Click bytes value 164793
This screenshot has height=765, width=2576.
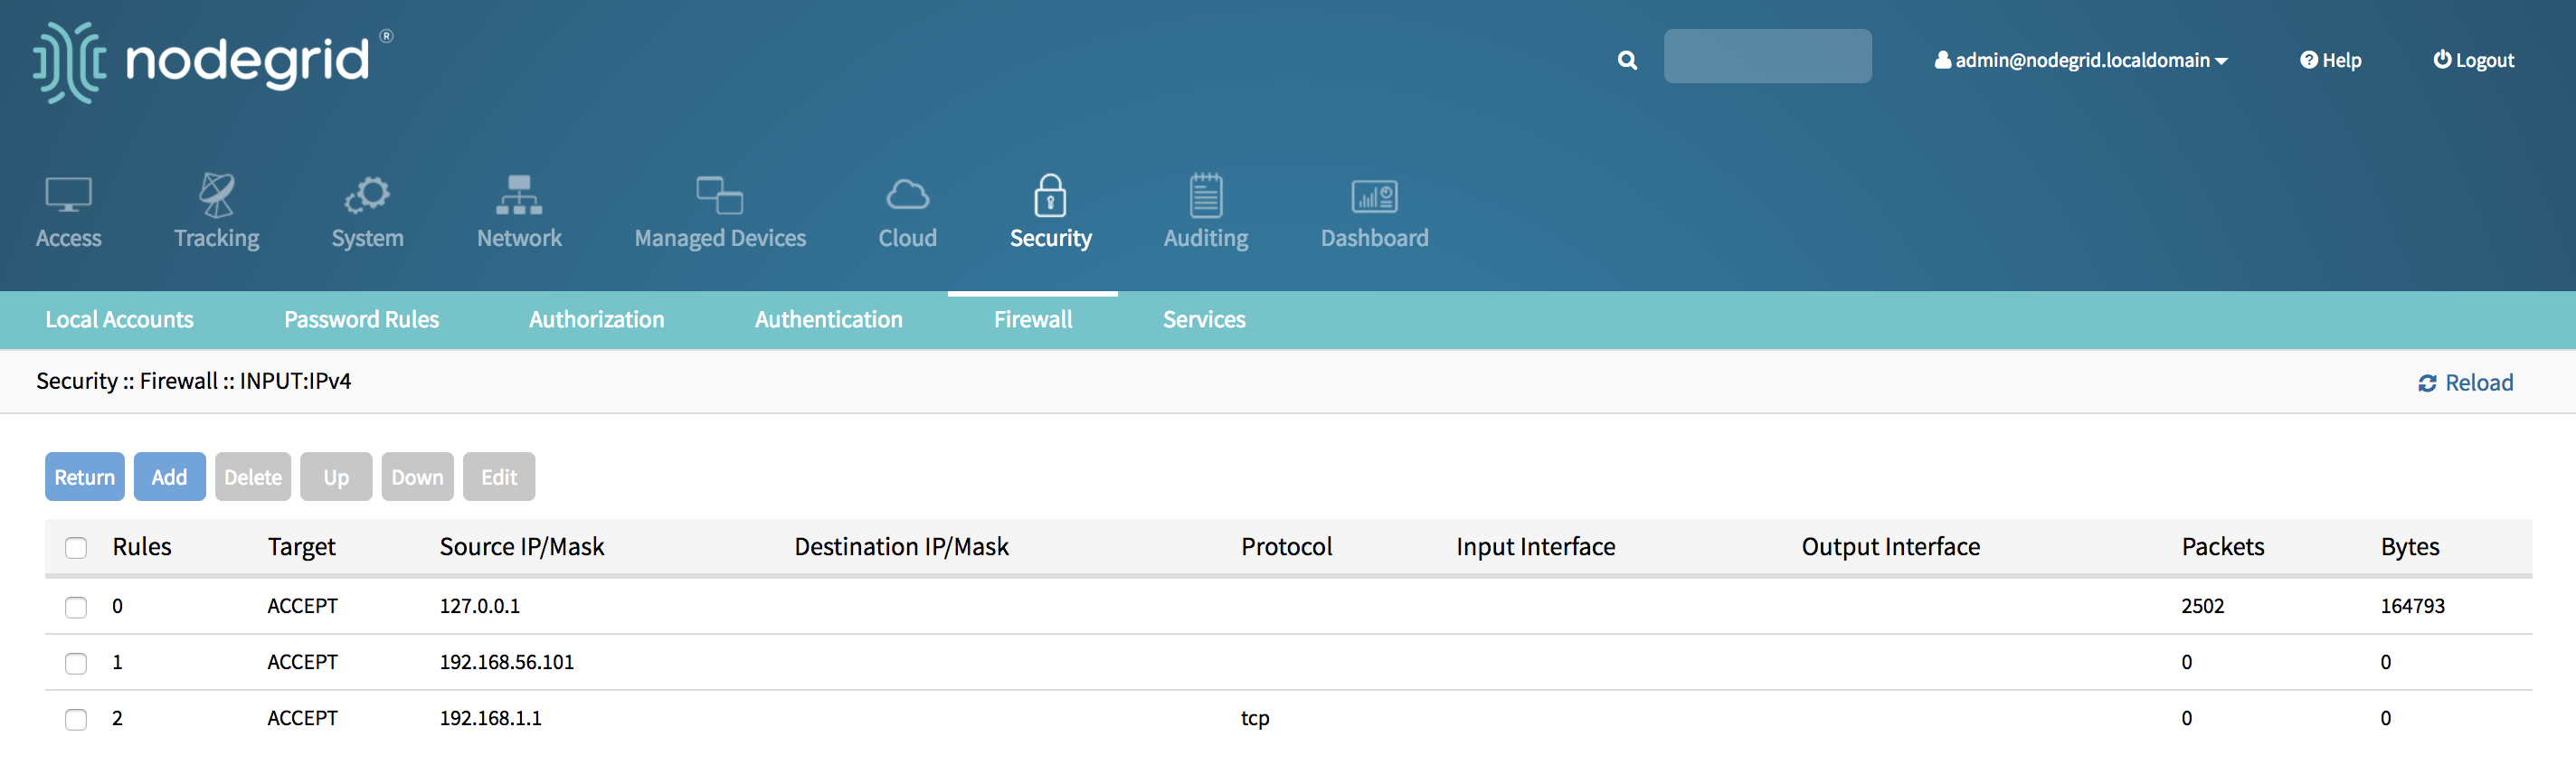(x=2412, y=606)
